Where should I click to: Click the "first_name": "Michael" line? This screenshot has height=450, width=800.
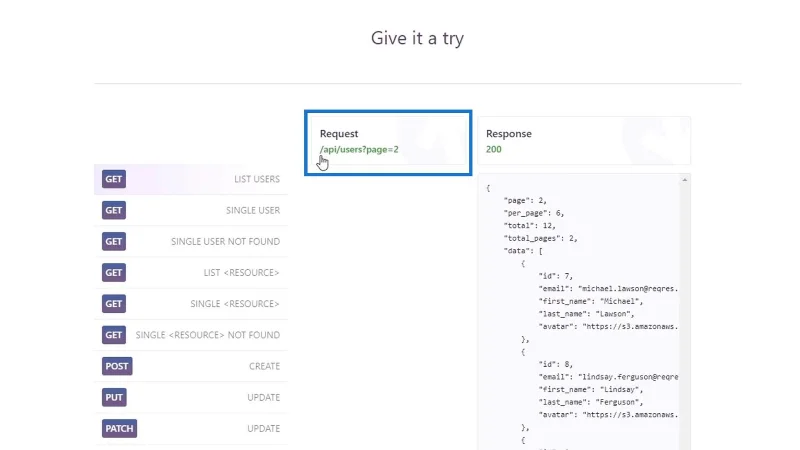(x=591, y=302)
